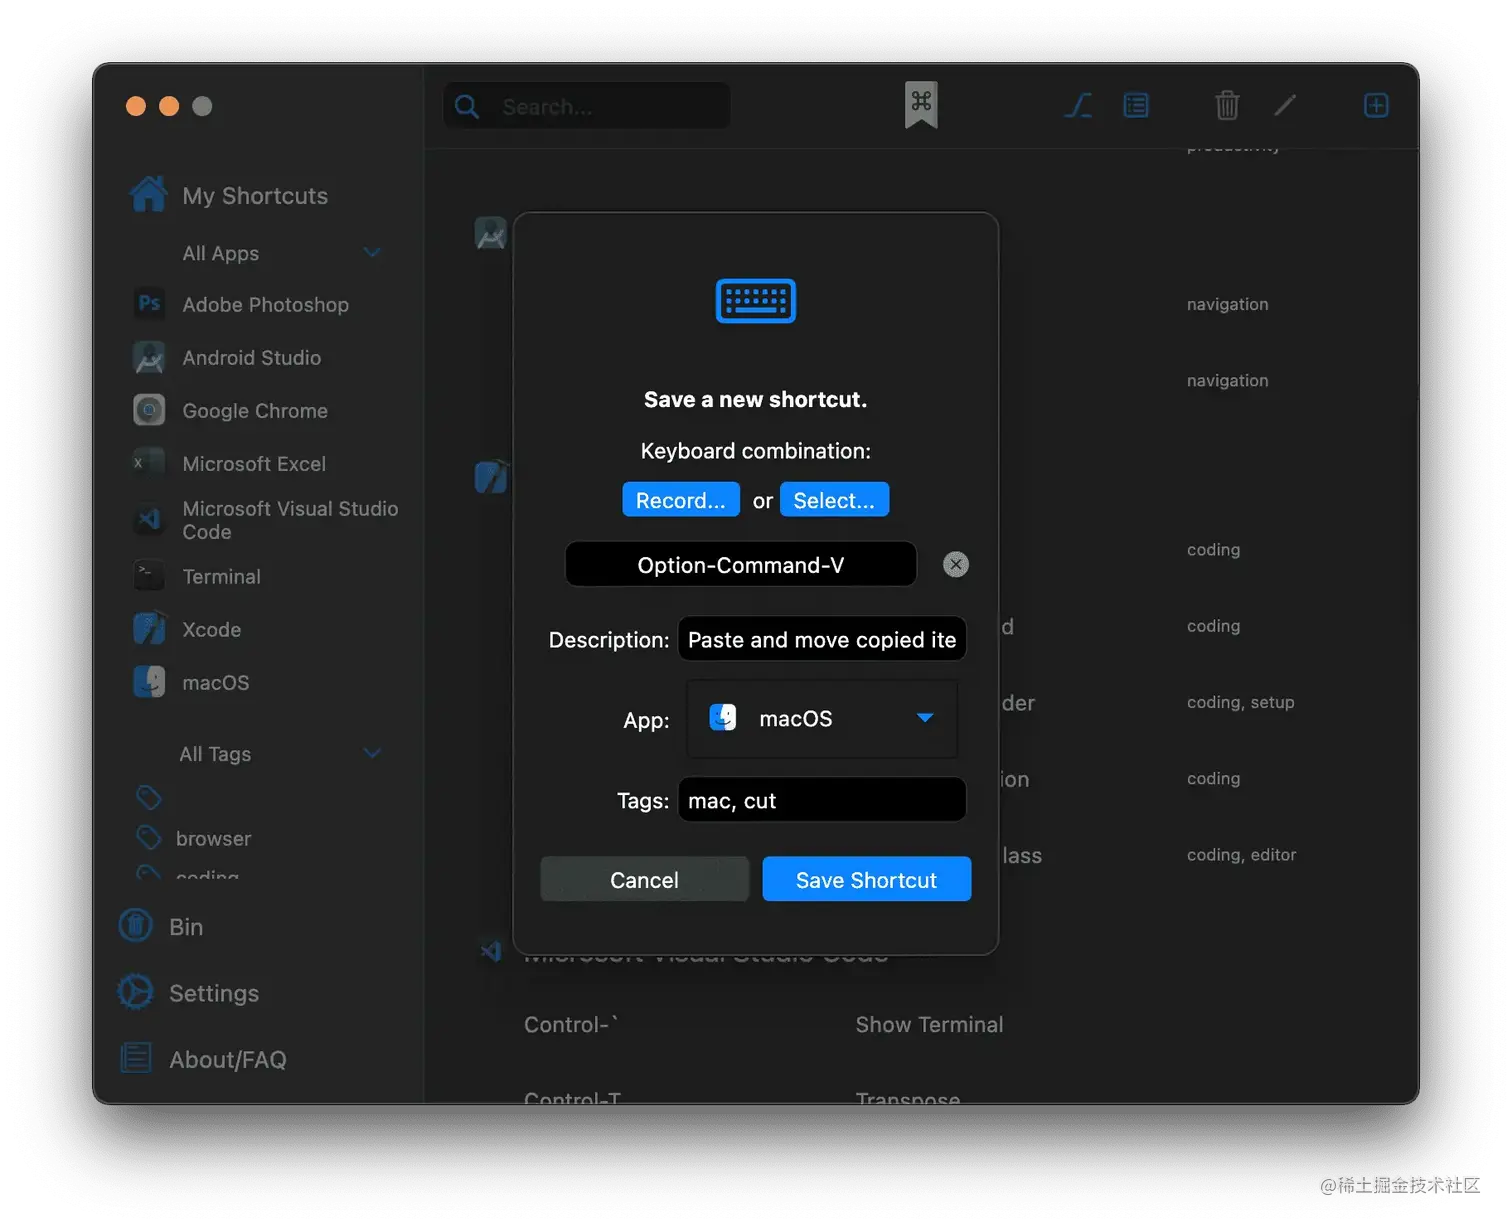Click the "Control-`" shortcut text
The height and width of the screenshot is (1227, 1512).
[571, 1024]
